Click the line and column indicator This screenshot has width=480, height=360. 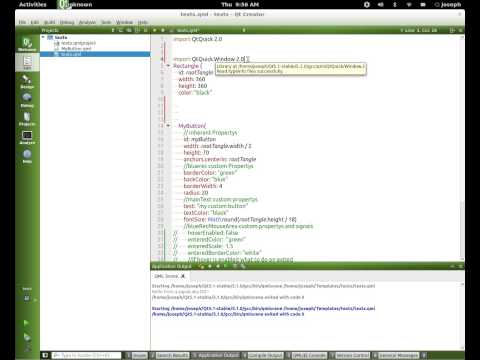click(419, 30)
